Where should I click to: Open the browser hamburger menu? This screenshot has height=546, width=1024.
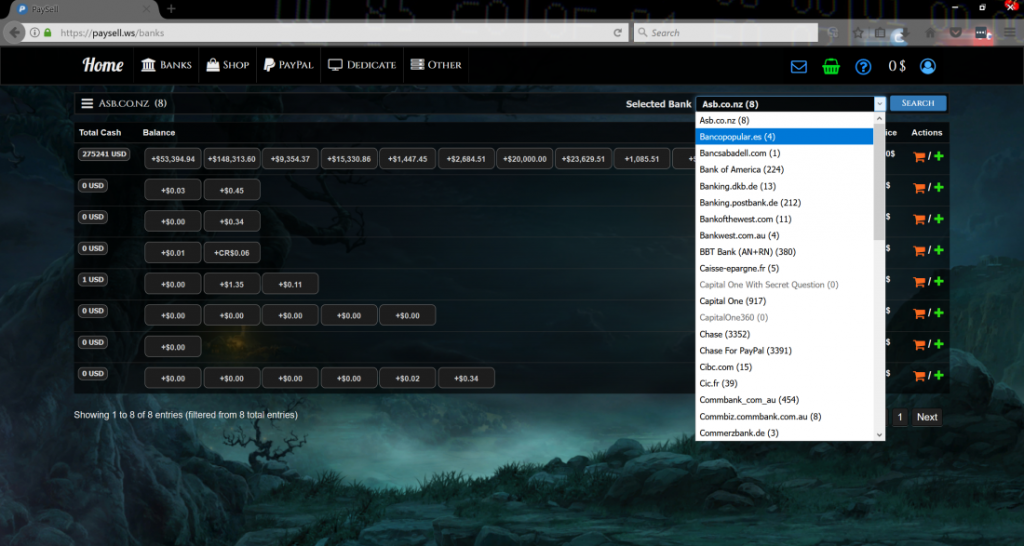click(1010, 33)
